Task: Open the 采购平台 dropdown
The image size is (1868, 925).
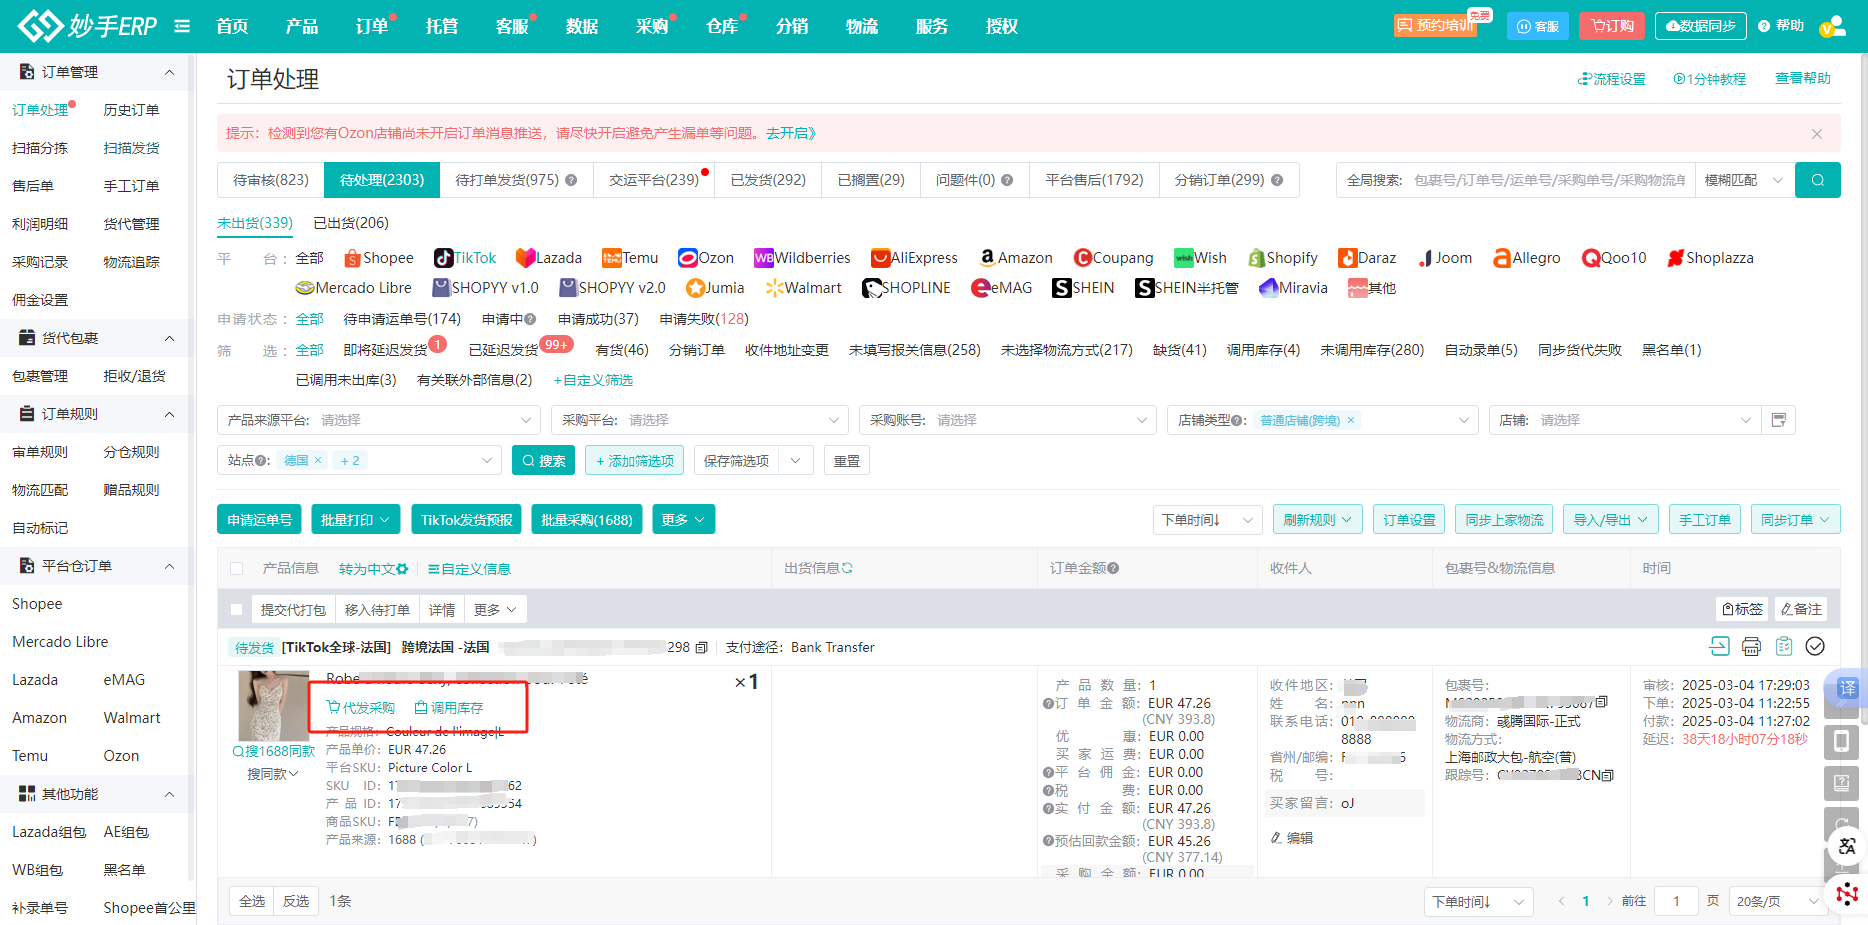Action: coord(700,420)
